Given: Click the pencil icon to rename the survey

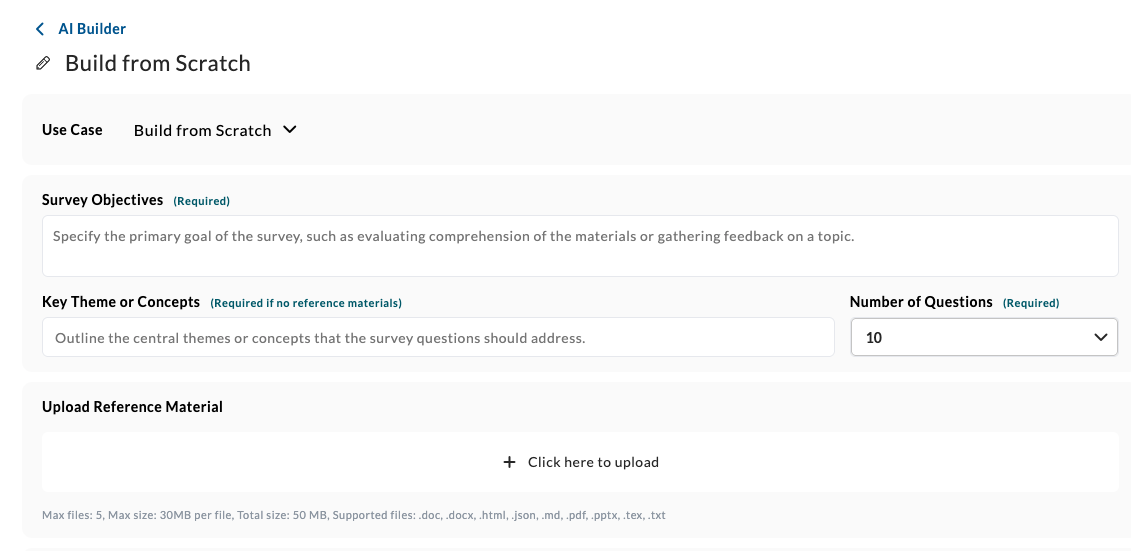Looking at the screenshot, I should (43, 64).
